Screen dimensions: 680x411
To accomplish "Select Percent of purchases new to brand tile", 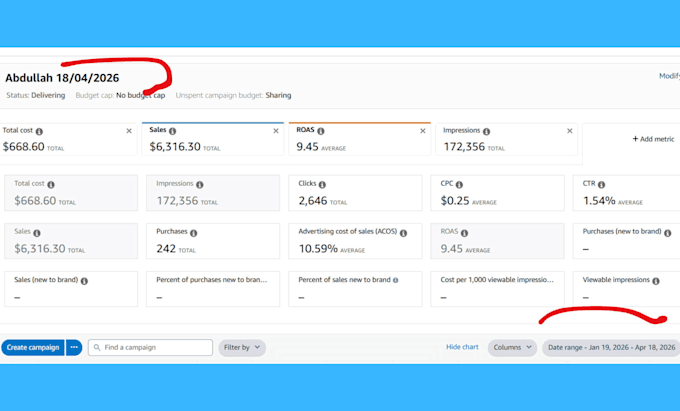I will pyautogui.click(x=213, y=289).
